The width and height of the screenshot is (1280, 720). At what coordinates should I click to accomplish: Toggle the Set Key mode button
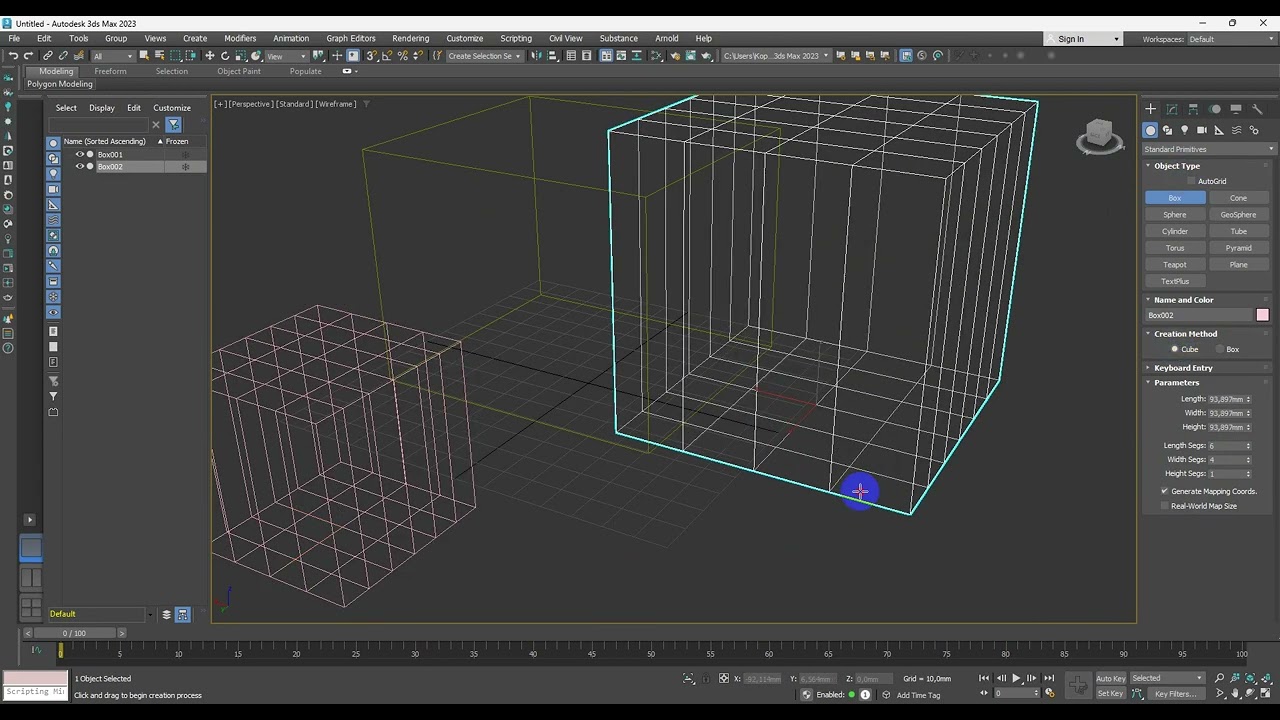coord(1111,693)
